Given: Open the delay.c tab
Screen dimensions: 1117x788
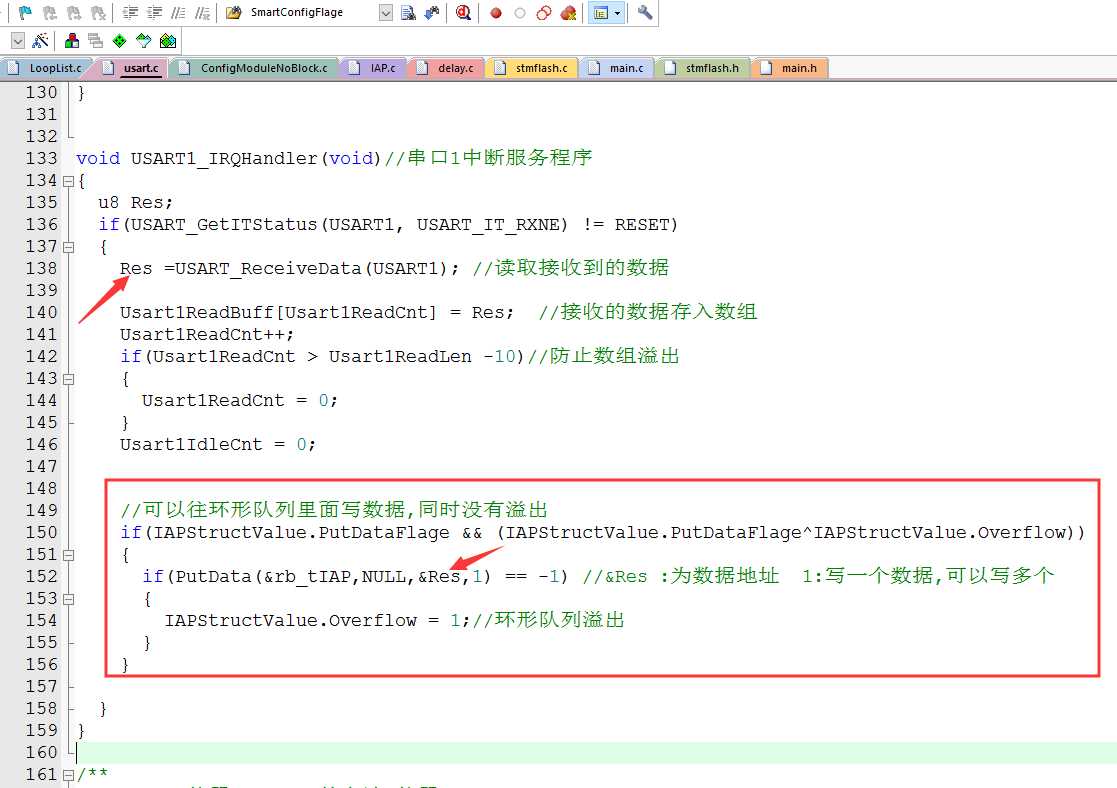Looking at the screenshot, I should (x=447, y=68).
